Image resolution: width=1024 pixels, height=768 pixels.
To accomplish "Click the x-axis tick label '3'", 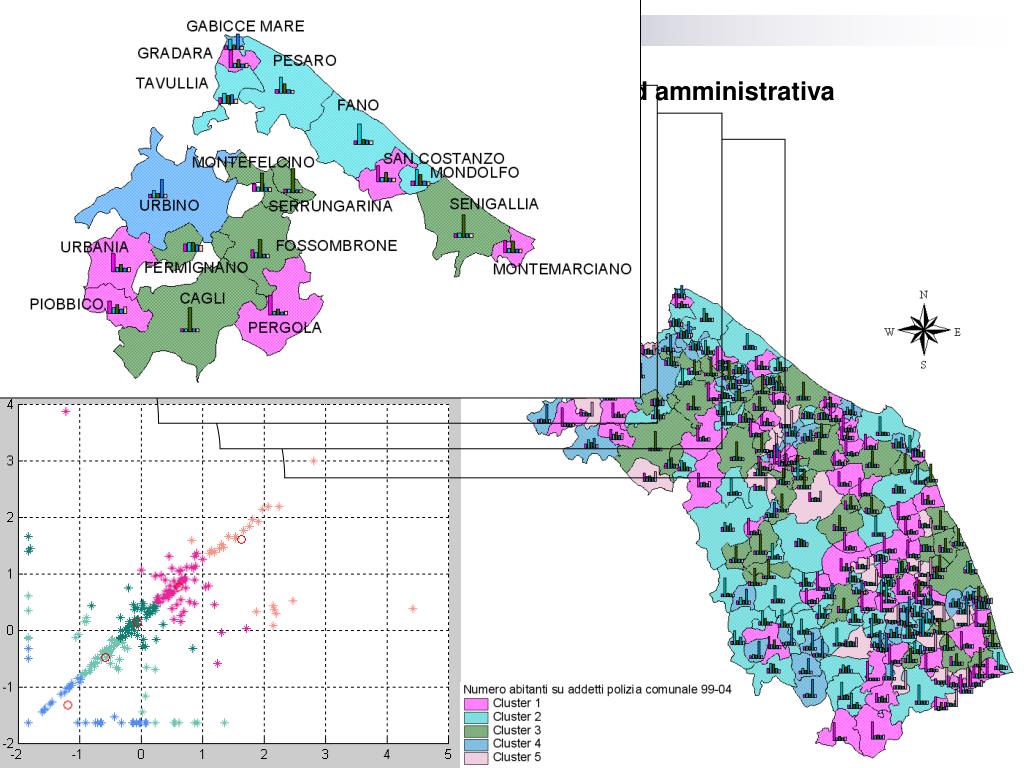I will click(x=325, y=755).
